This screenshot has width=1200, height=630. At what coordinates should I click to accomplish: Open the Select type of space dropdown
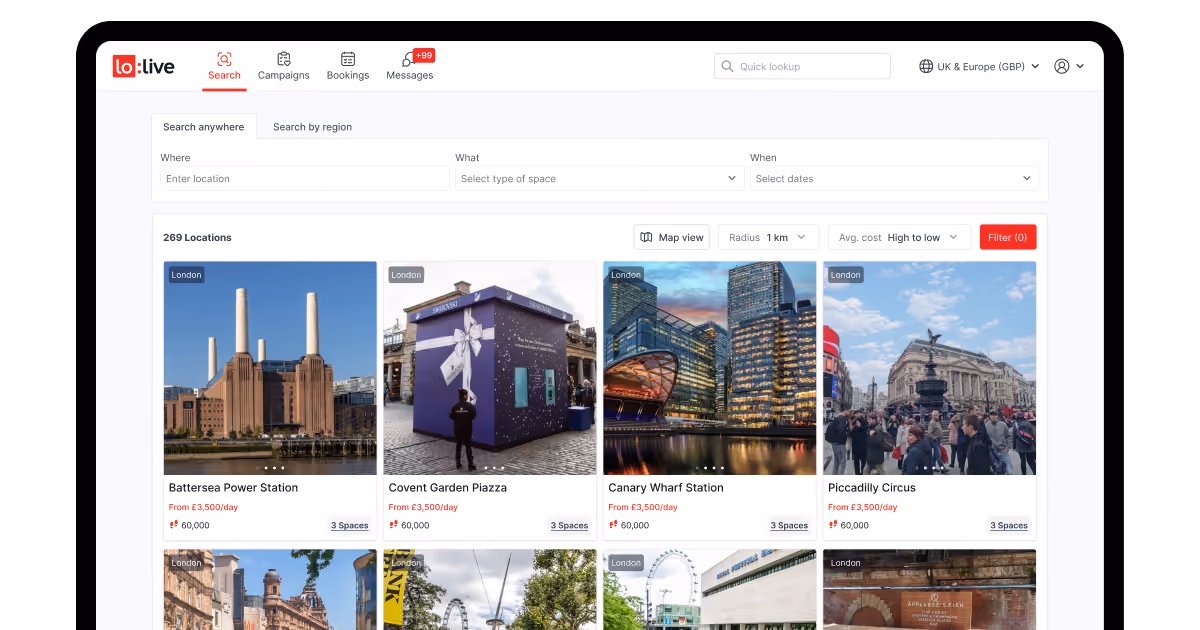600,179
